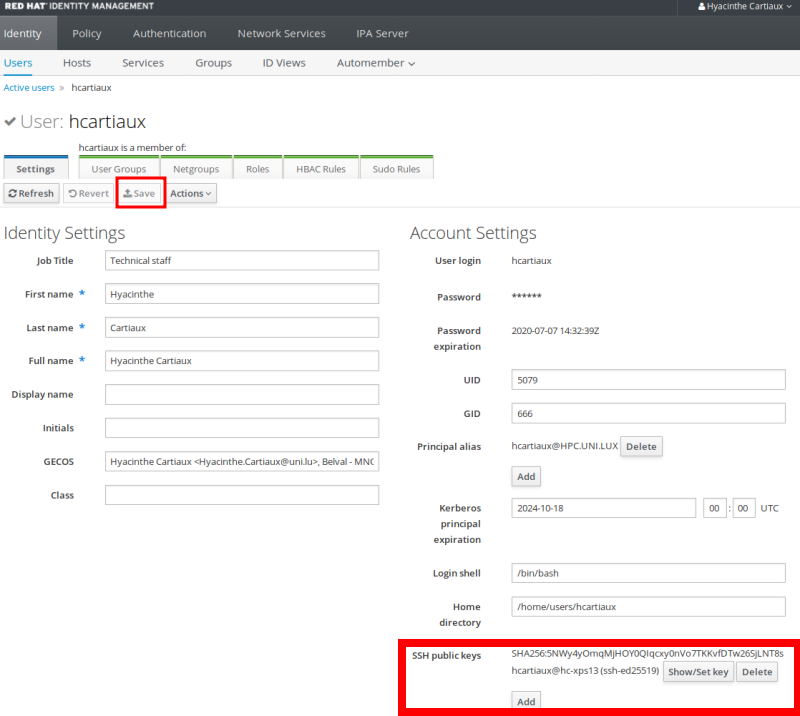Viewport: 800px width, 716px height.
Task: Focus the Login shell field
Action: pos(648,573)
